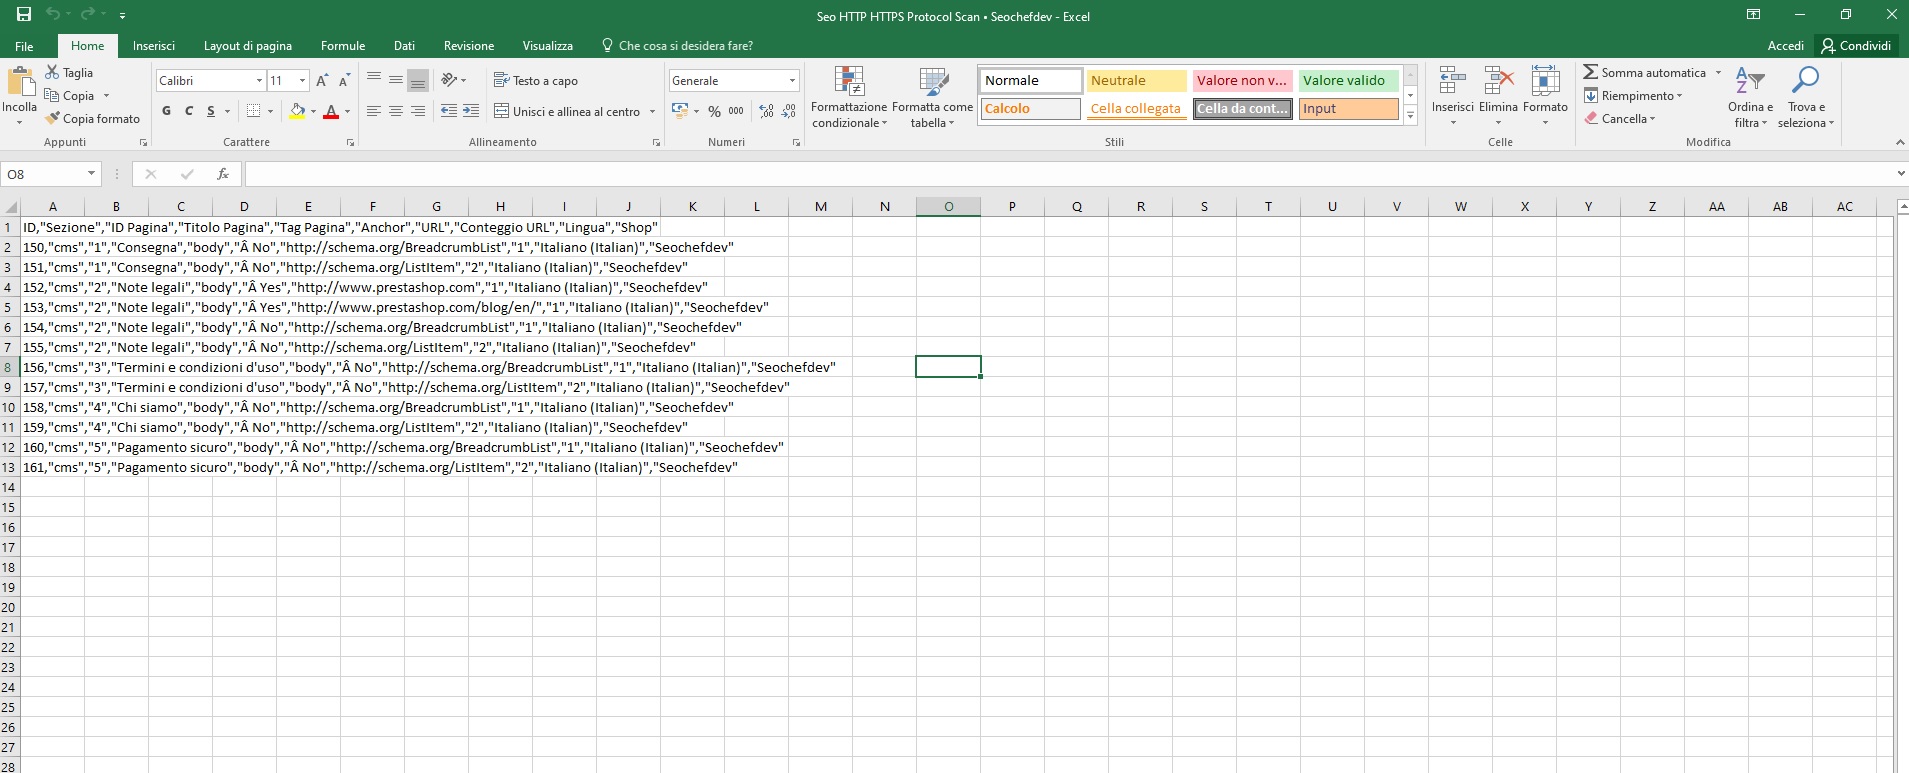
Task: Decrease the cell indent
Action: pos(449,111)
